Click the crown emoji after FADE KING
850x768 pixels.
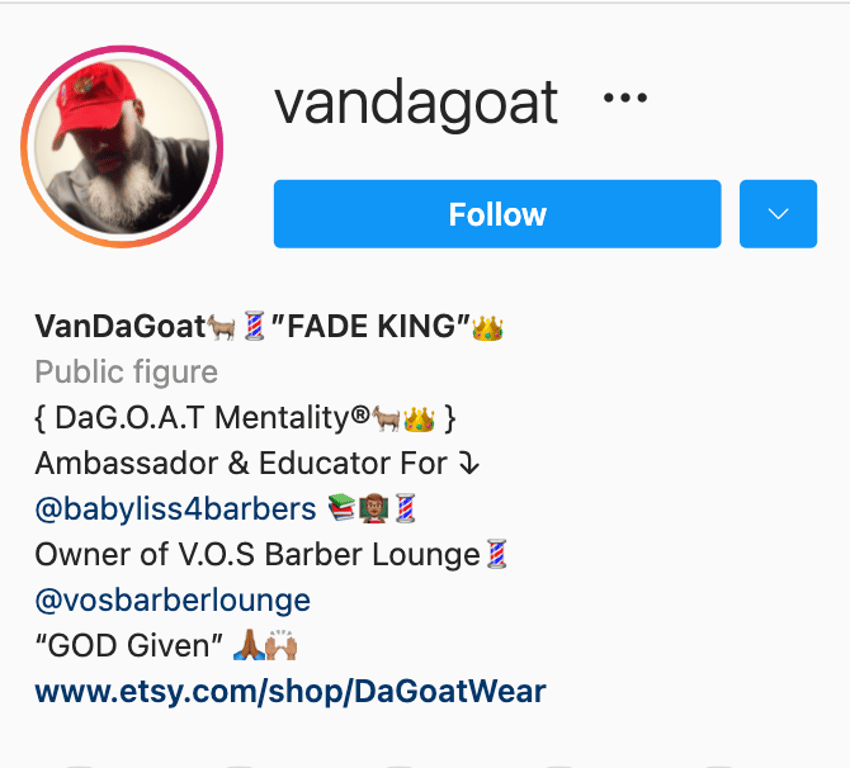pyautogui.click(x=487, y=327)
